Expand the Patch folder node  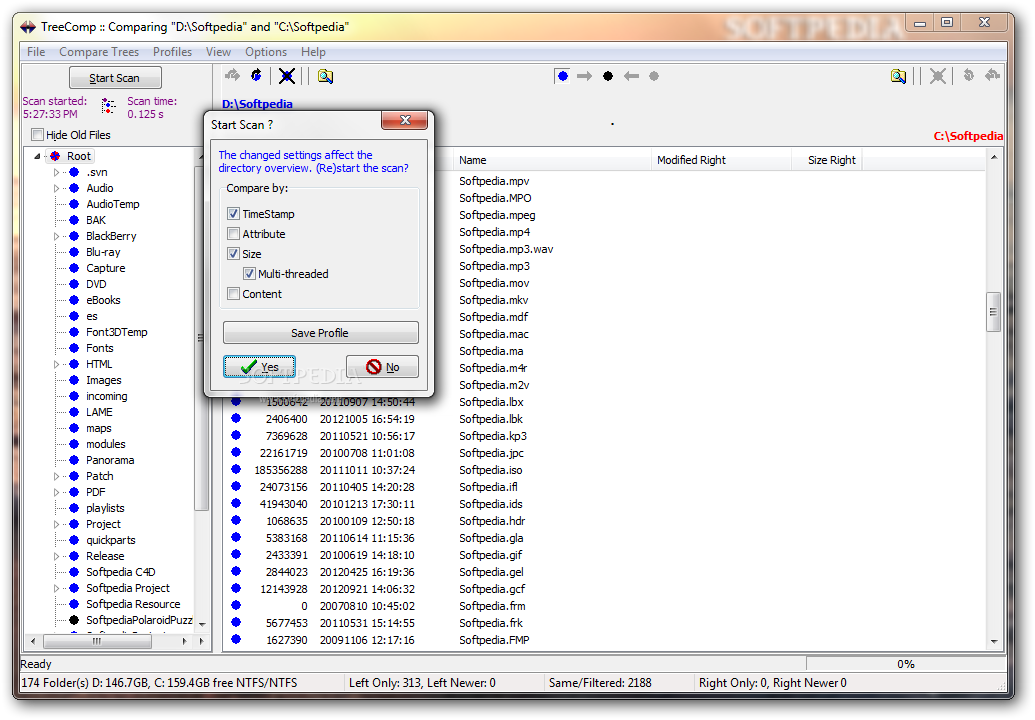[x=56, y=476]
